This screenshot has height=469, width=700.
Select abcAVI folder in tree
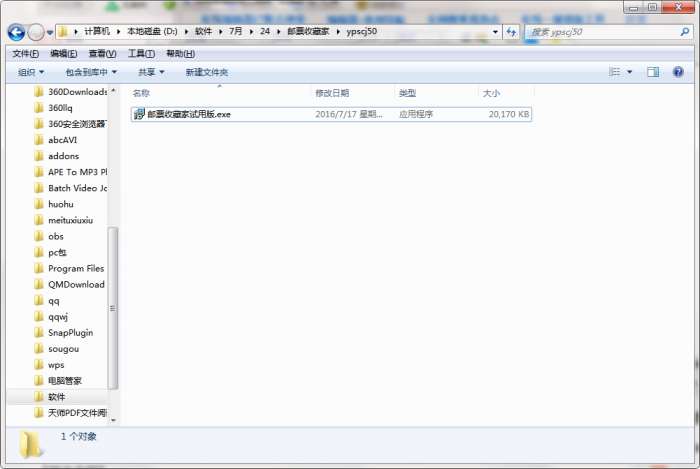pyautogui.click(x=62, y=140)
